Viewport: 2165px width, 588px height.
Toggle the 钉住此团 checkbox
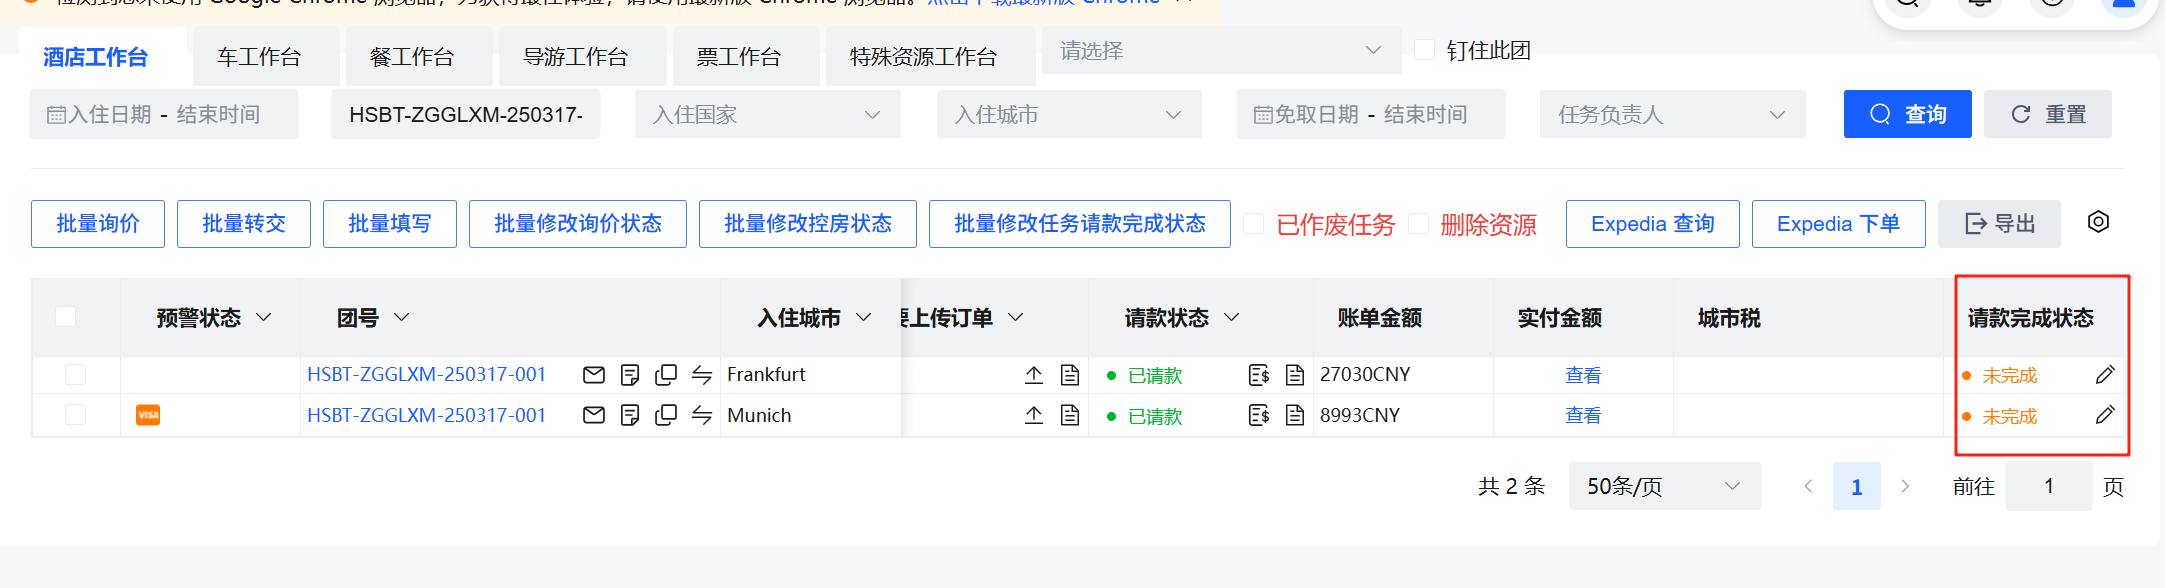tap(1425, 50)
